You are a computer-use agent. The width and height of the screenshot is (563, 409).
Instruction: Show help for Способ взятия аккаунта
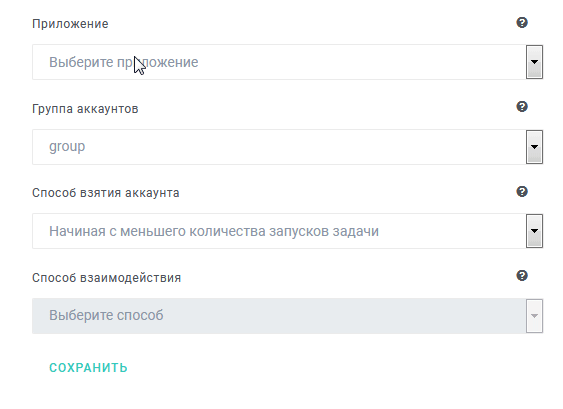(x=522, y=191)
